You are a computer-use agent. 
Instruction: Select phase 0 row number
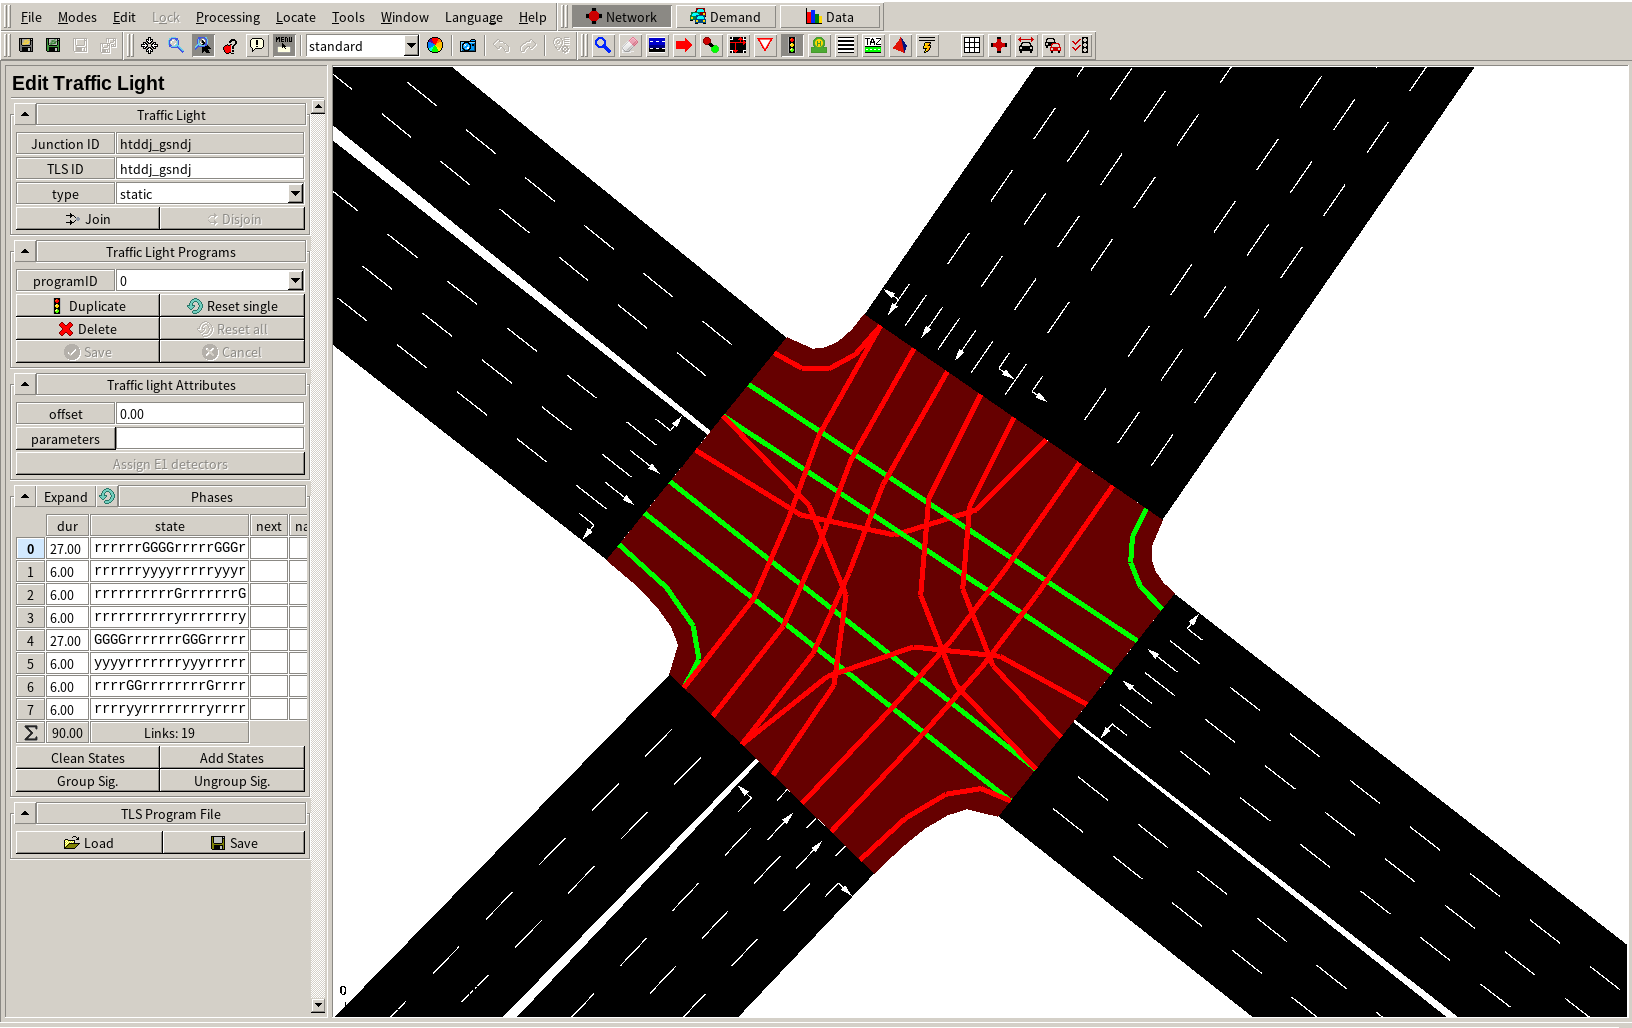click(x=31, y=549)
